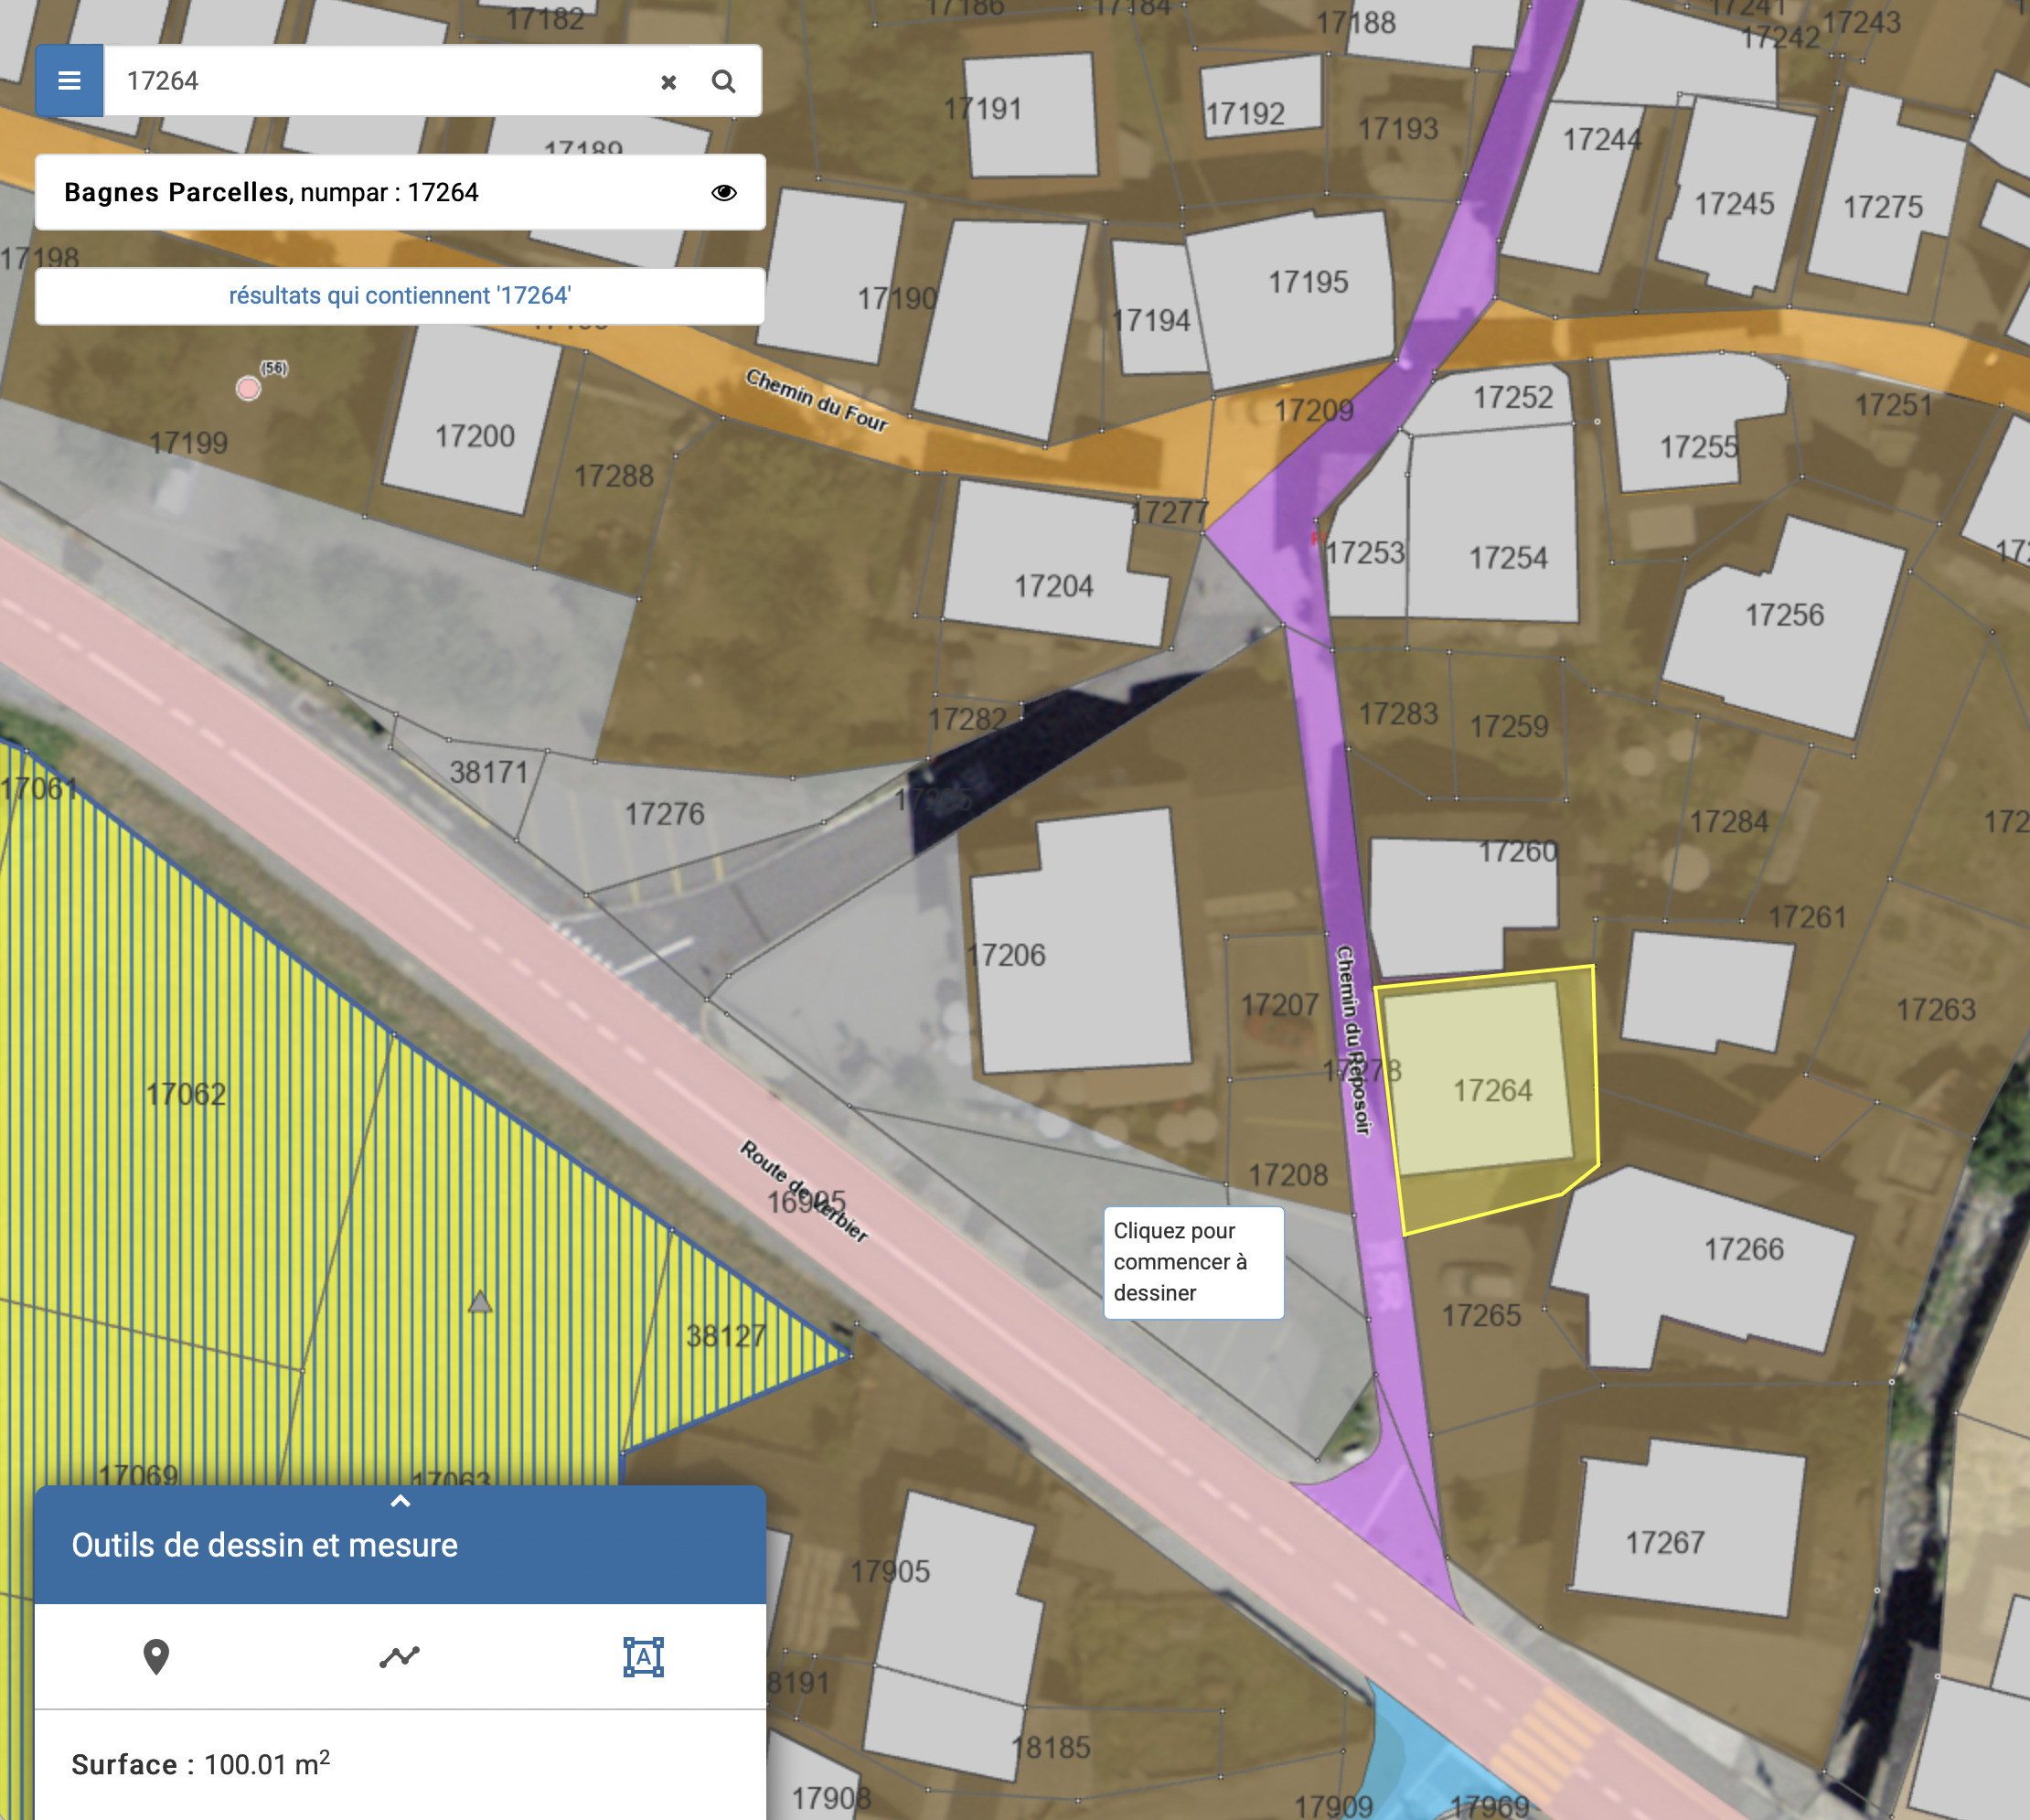This screenshot has height=1820, width=2030.
Task: Select the area polygon measure tool
Action: click(x=642, y=1656)
